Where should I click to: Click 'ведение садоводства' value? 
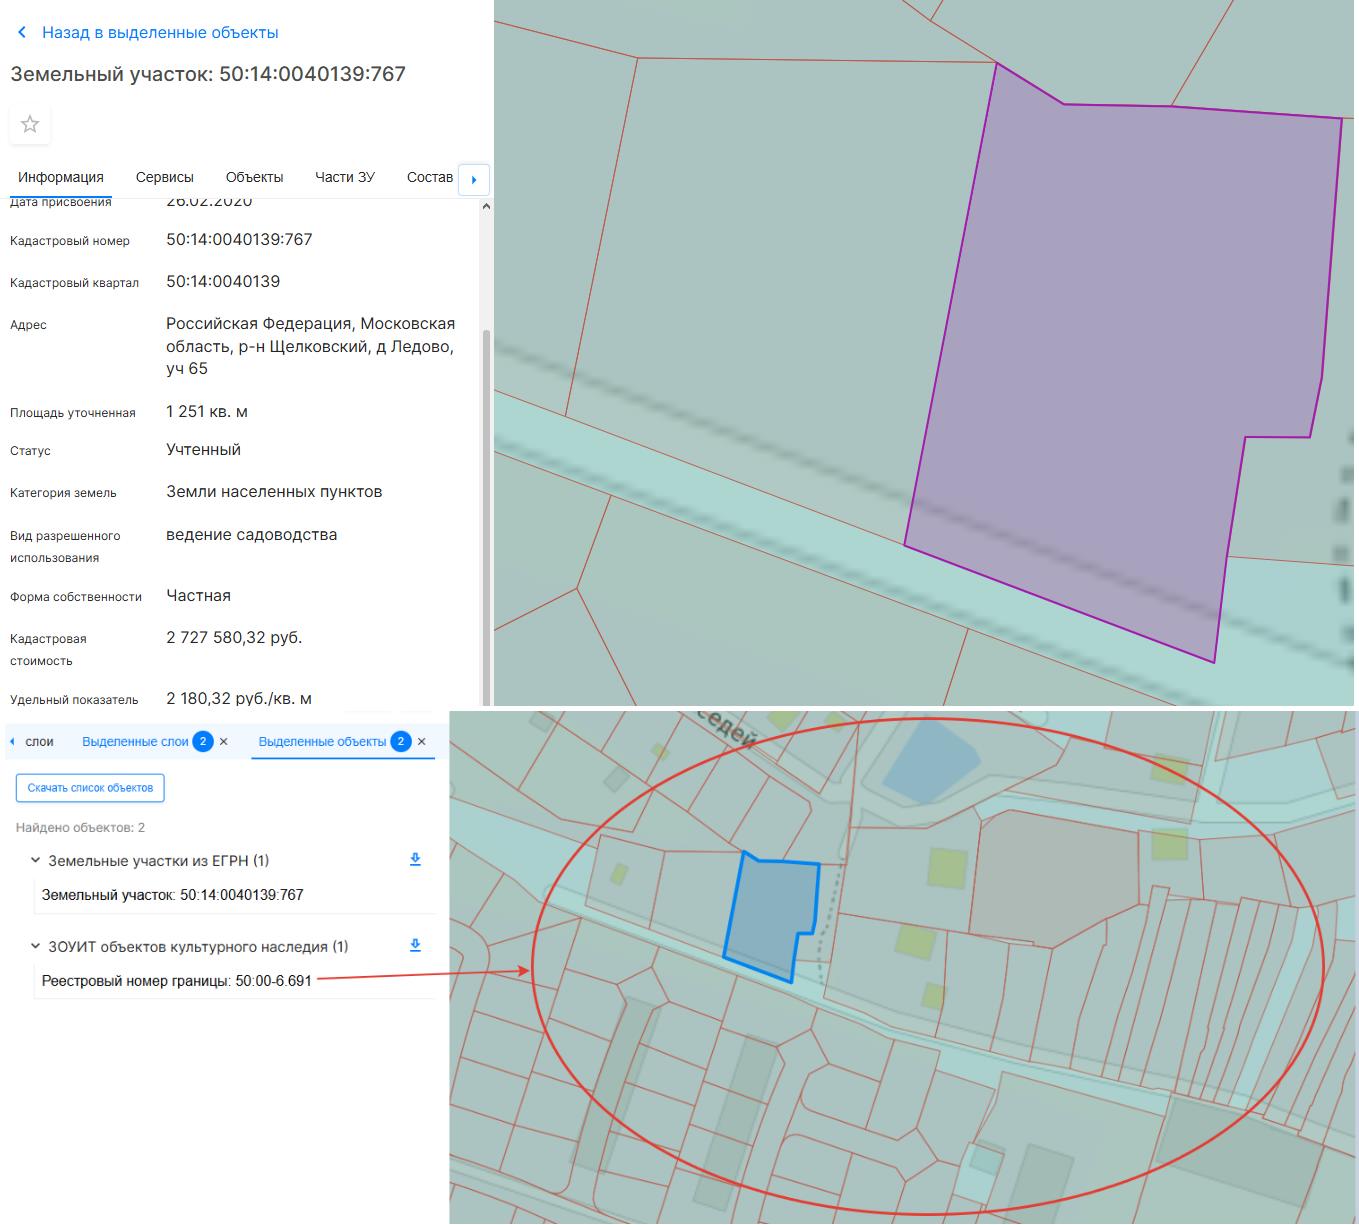[252, 535]
